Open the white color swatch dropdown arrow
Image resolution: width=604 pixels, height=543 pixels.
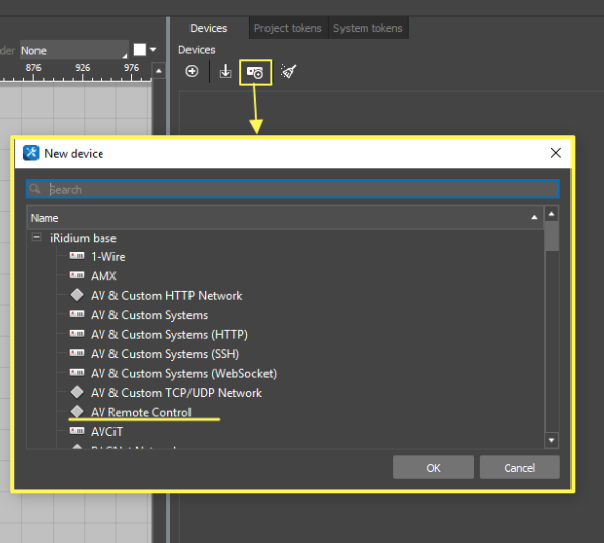coord(154,50)
